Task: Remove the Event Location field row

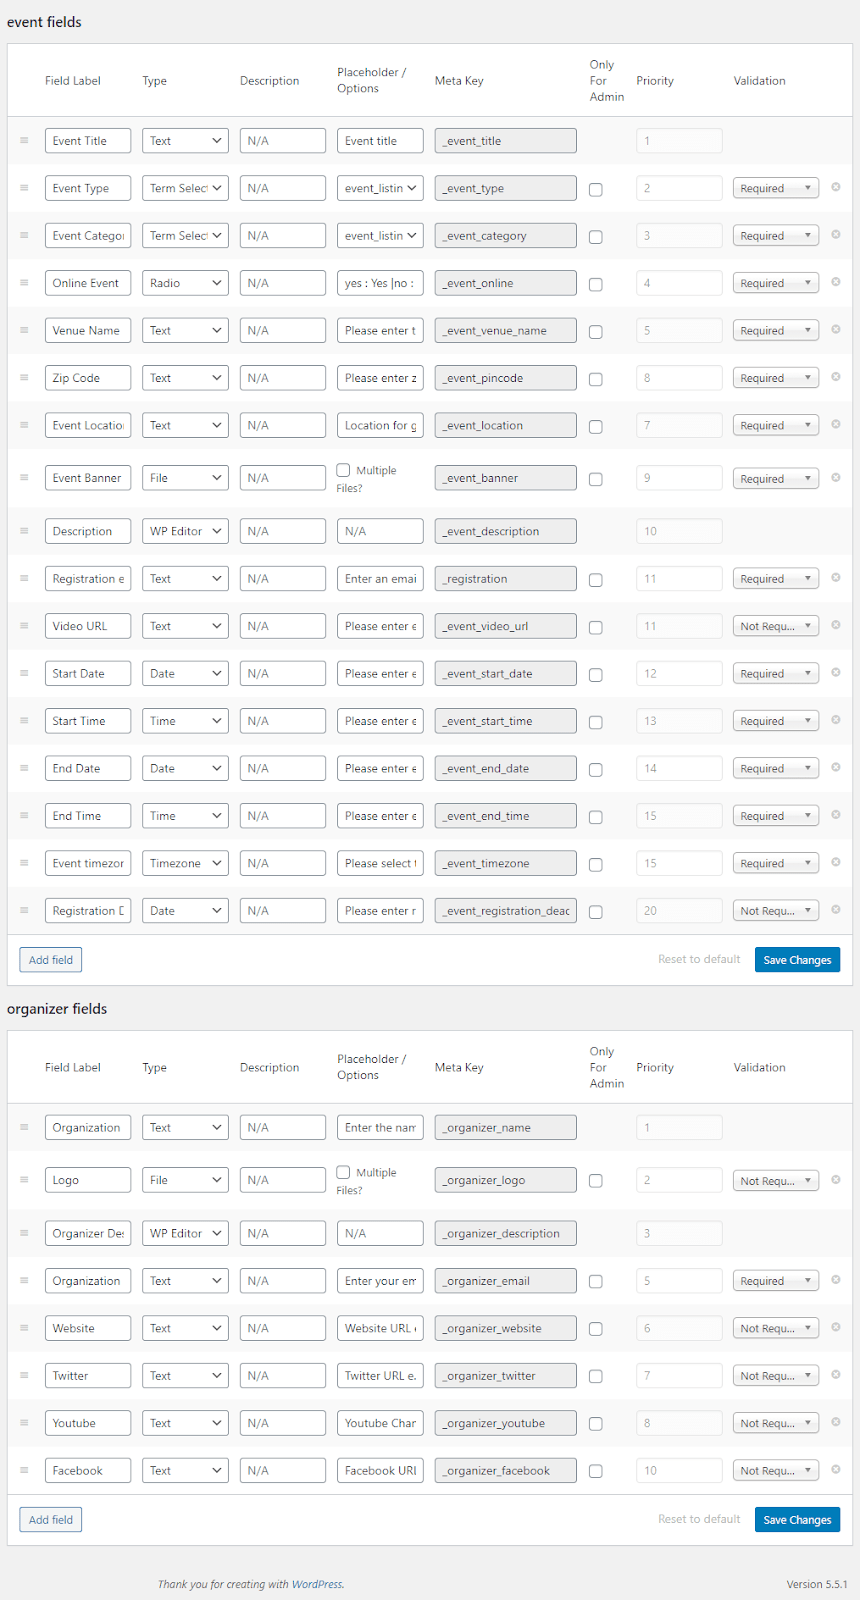Action: tap(835, 425)
